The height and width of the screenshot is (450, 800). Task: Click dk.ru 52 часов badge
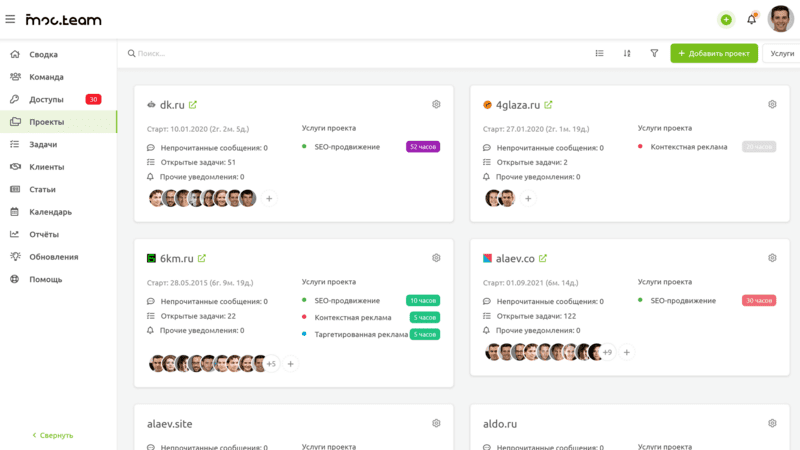coord(423,147)
